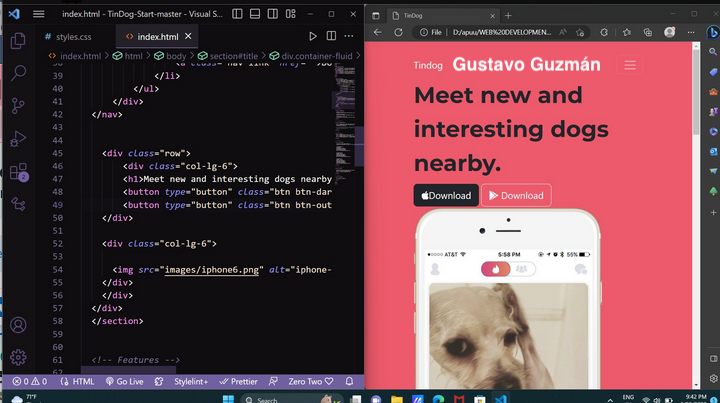This screenshot has height=403, width=720.
Task: Open Customize Layout in title bar
Action: click(x=291, y=14)
